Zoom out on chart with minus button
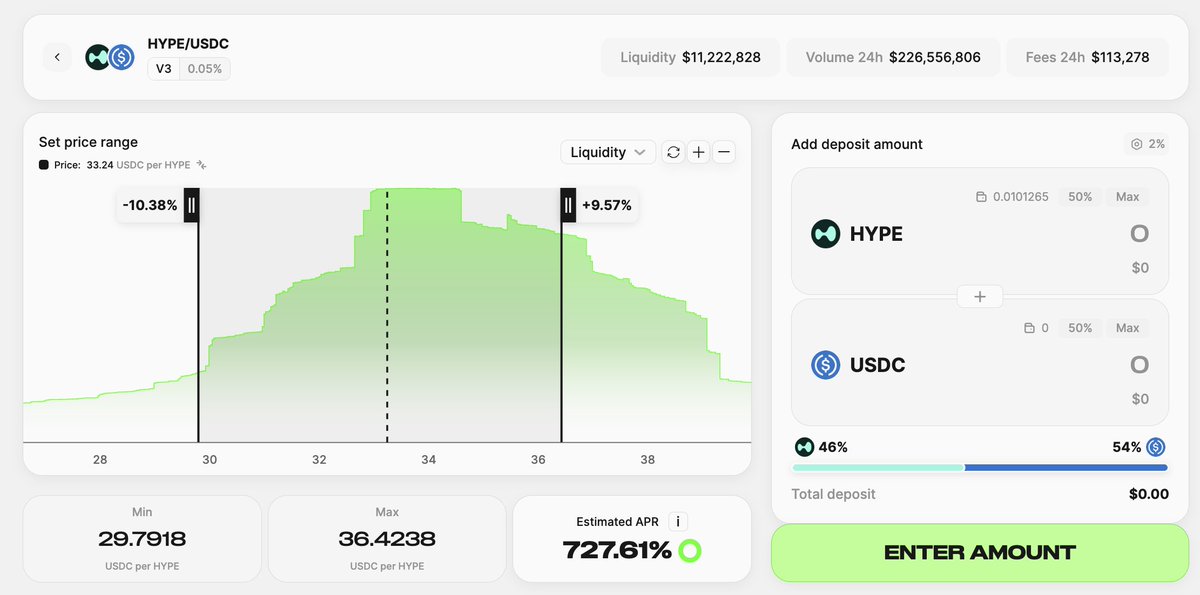This screenshot has height=595, width=1200. coord(725,152)
